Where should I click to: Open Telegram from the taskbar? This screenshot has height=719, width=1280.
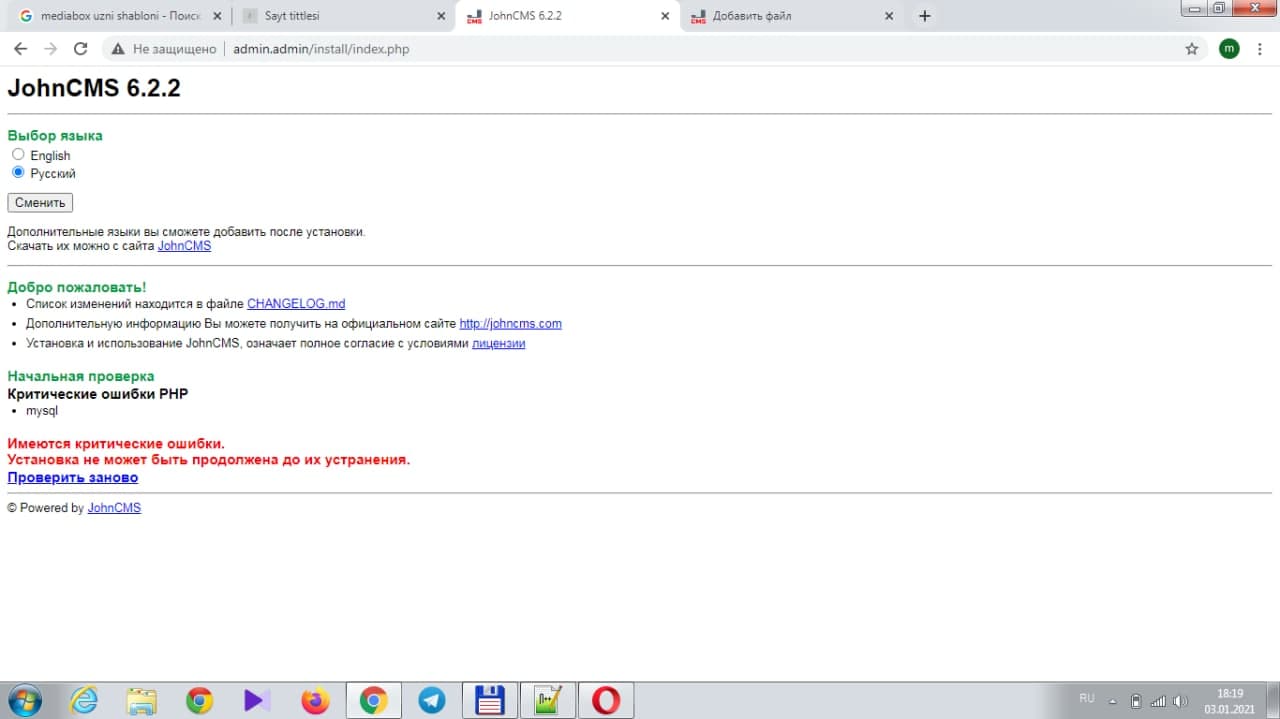(432, 700)
